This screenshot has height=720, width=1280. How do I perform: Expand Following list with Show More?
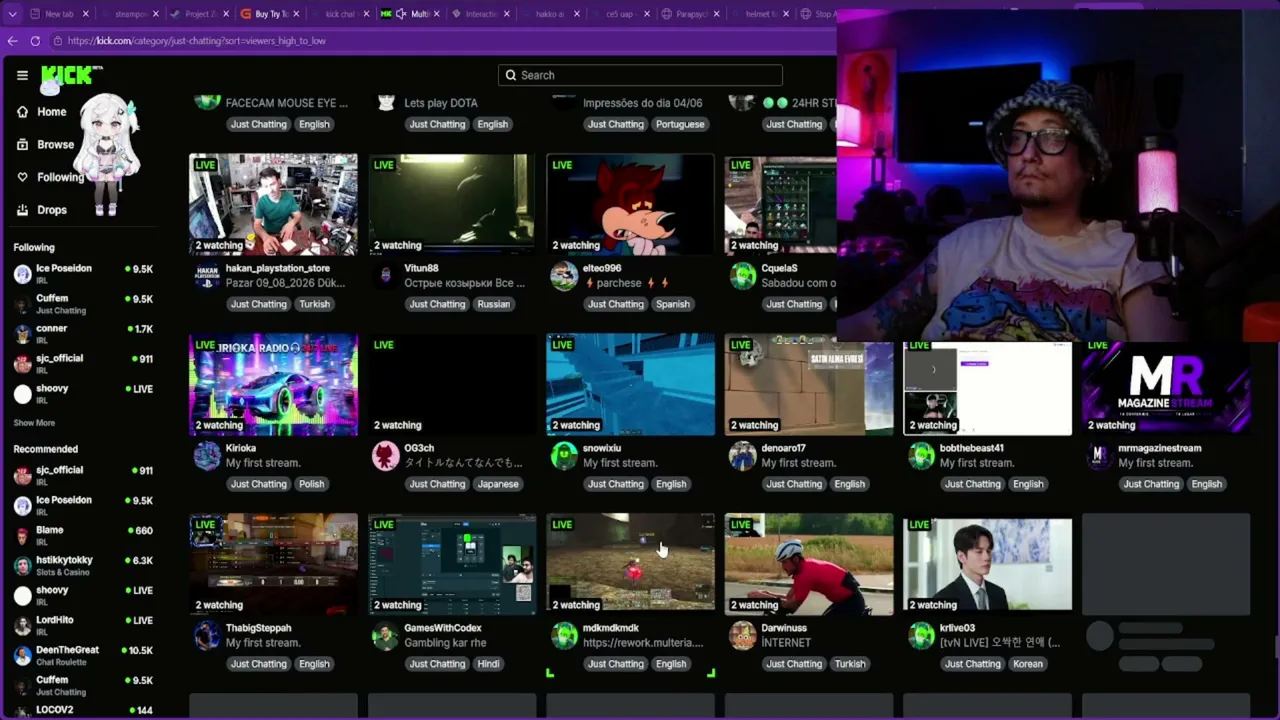(34, 423)
